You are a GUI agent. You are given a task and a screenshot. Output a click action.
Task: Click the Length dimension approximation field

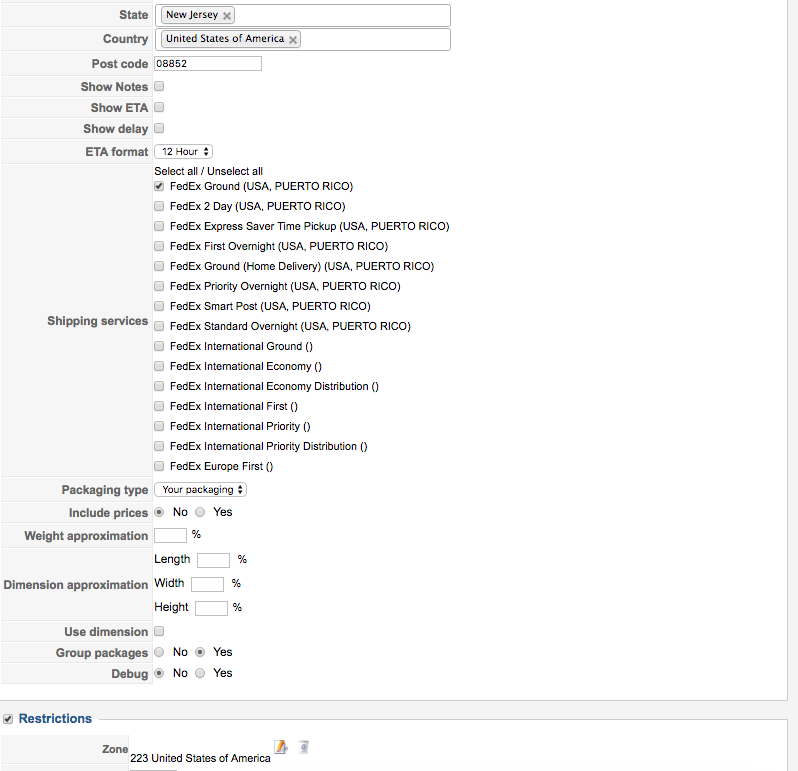tap(213, 560)
